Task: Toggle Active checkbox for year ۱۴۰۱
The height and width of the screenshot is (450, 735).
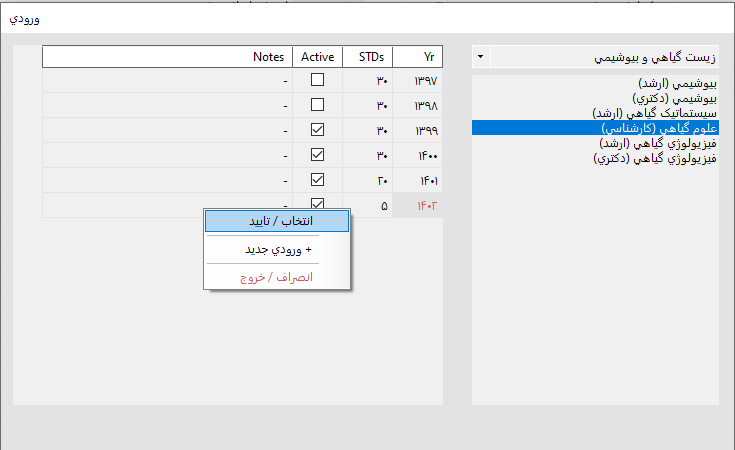Action: pos(317,180)
